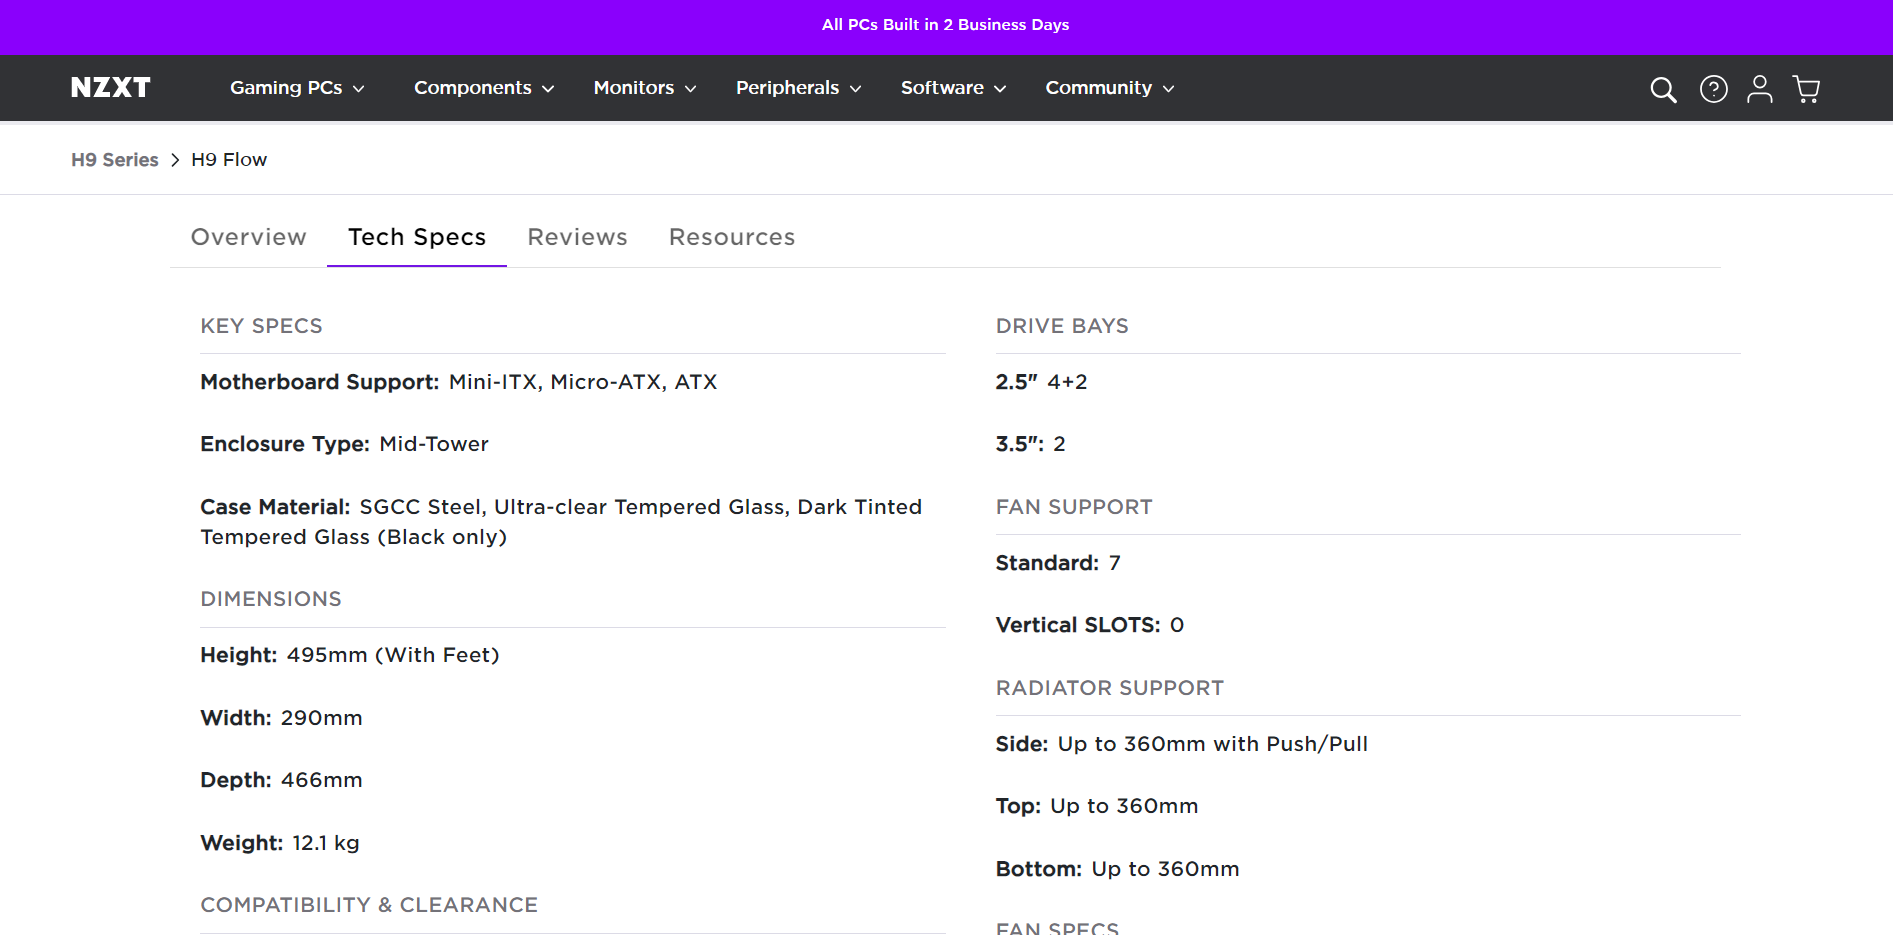Expand the Gaming PCs dropdown
This screenshot has width=1893, height=935.
pyautogui.click(x=297, y=88)
